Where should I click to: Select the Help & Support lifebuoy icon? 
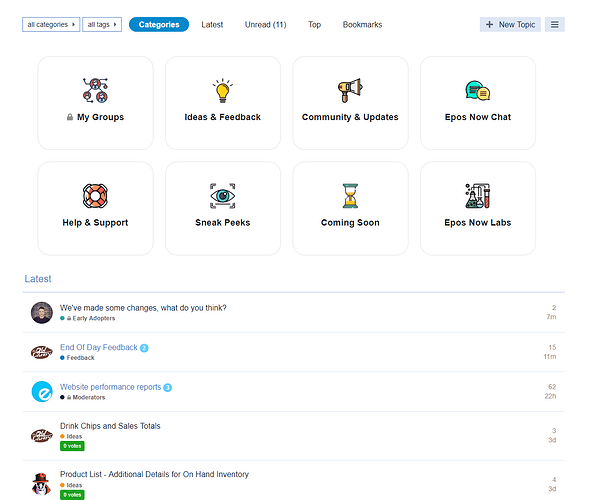(95, 196)
